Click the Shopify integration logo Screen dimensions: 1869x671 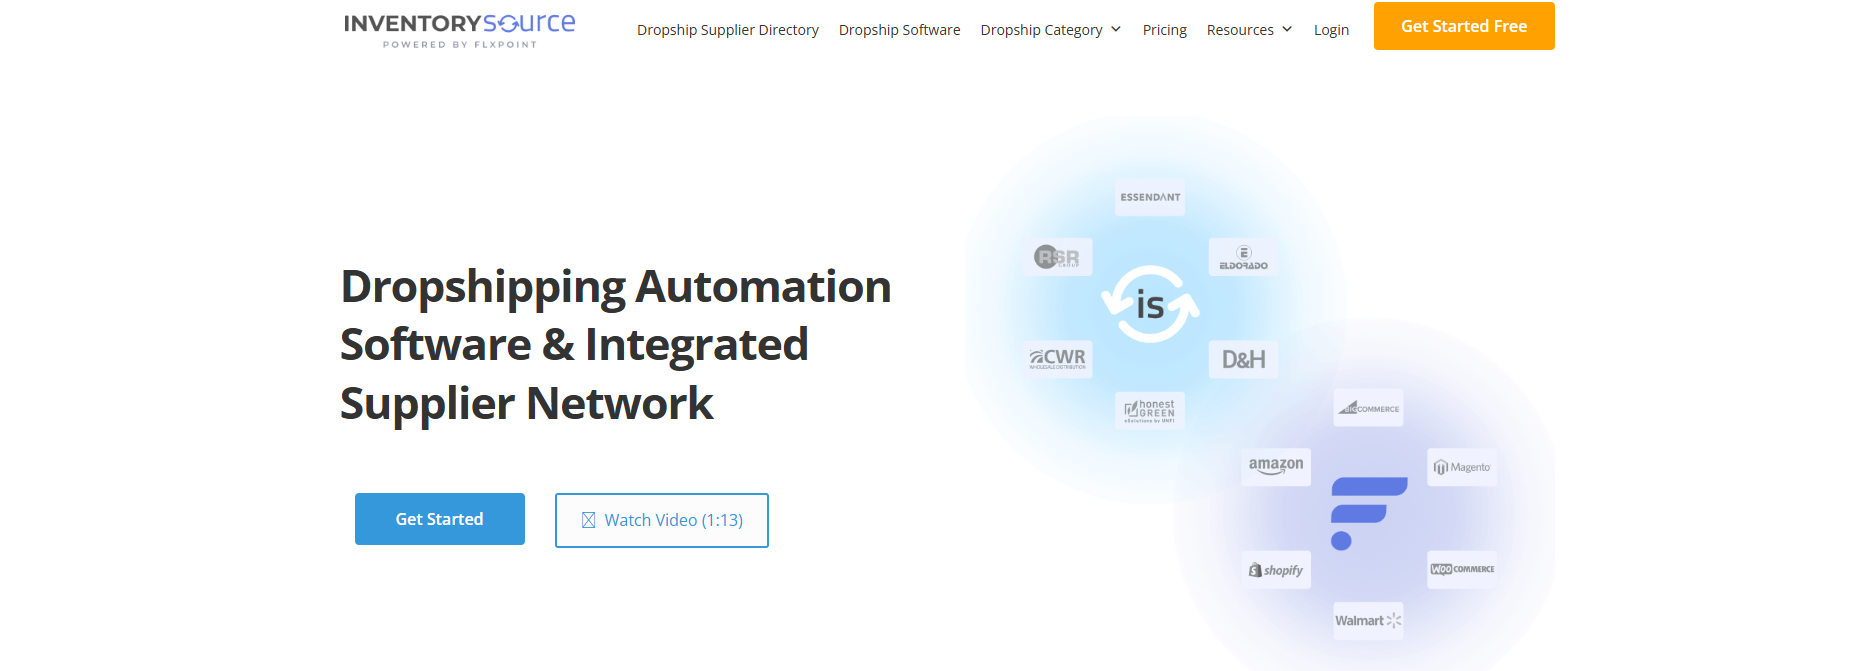tap(1276, 570)
